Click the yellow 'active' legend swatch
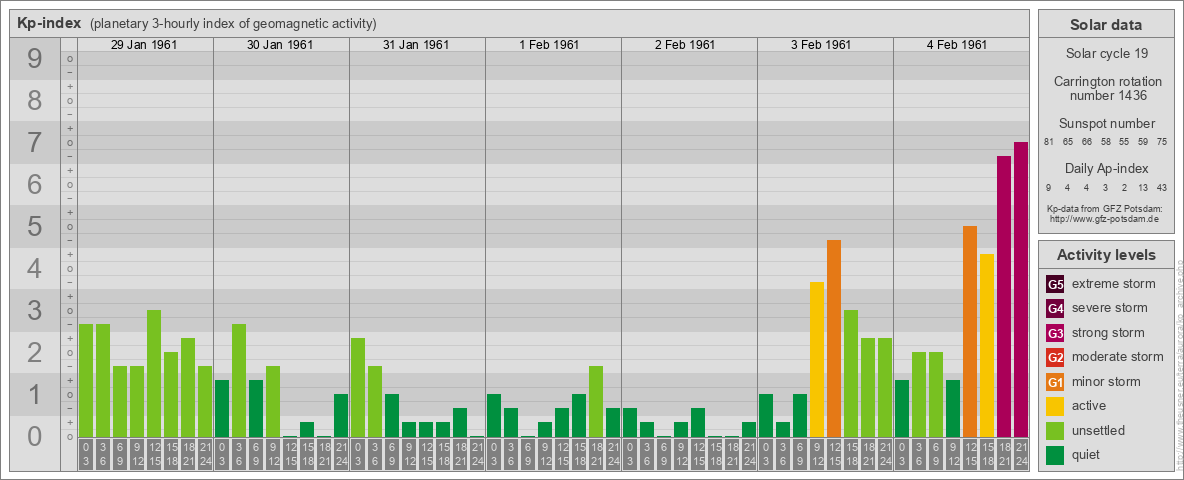The width and height of the screenshot is (1184, 480). click(1055, 406)
